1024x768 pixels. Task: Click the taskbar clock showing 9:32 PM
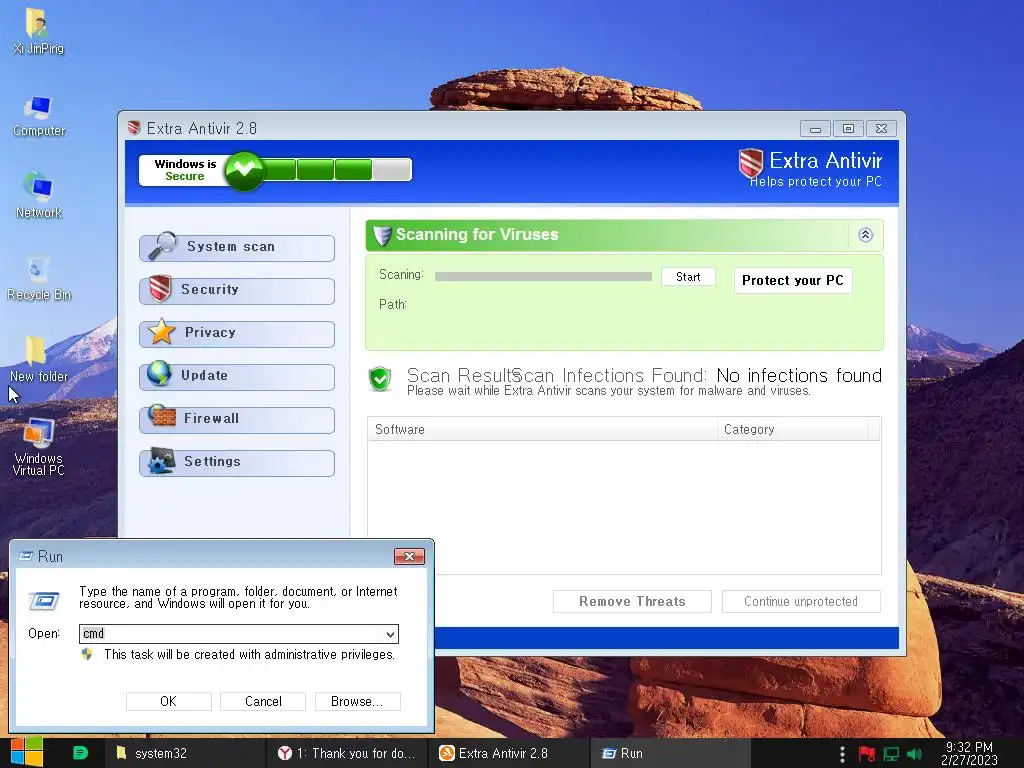point(969,754)
